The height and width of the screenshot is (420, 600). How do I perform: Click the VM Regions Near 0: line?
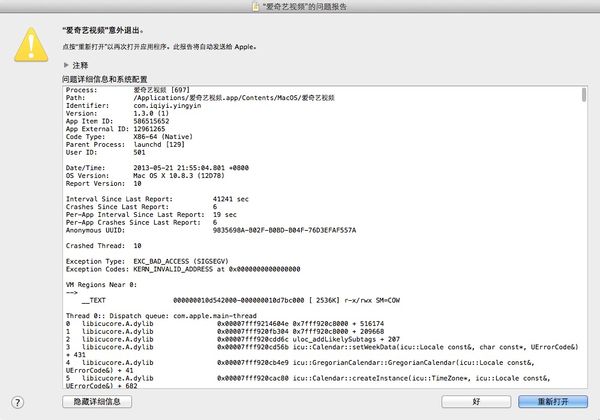pyautogui.click(x=101, y=285)
